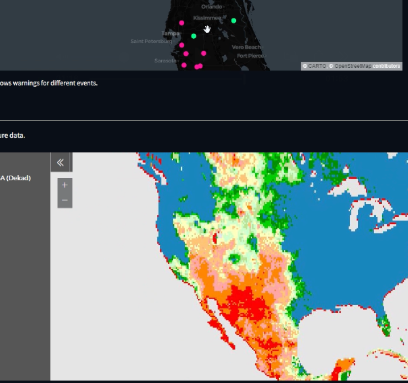Click the Fort Pierce map label
Image resolution: width=408 pixels, height=383 pixels.
[x=251, y=56]
